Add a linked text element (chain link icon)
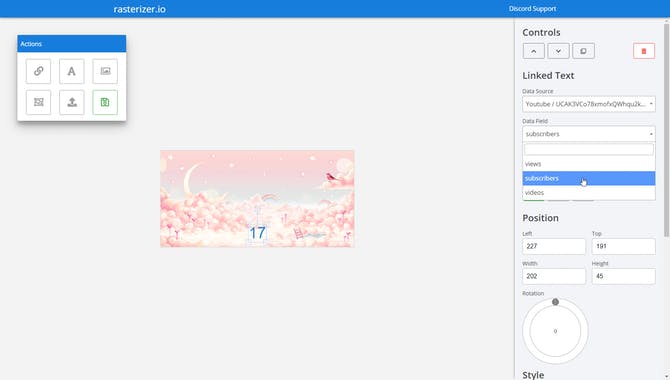 (38, 71)
